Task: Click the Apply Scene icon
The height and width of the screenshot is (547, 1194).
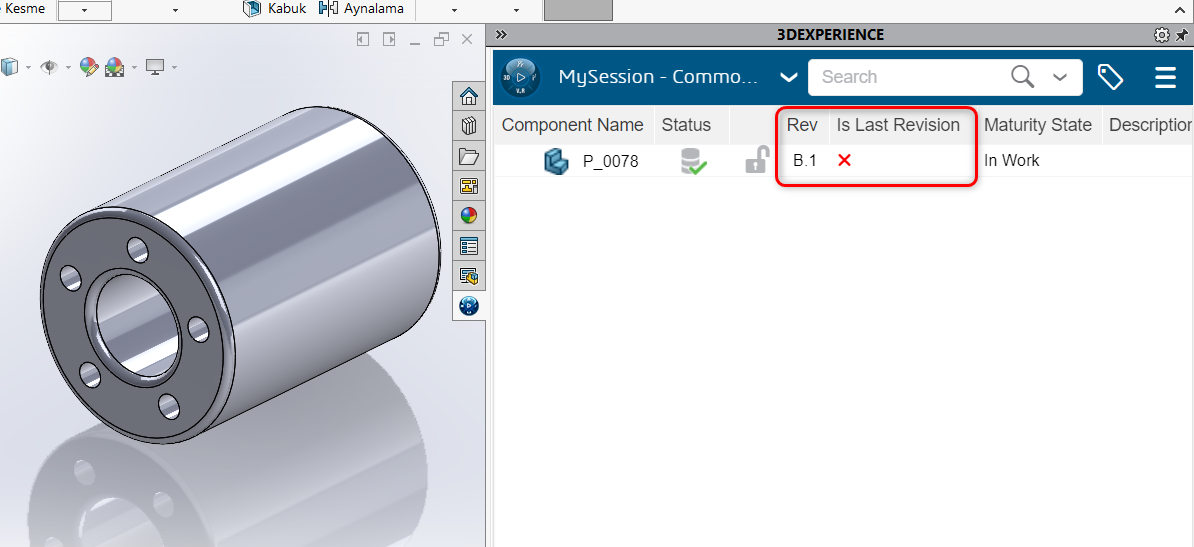Action: [115, 67]
